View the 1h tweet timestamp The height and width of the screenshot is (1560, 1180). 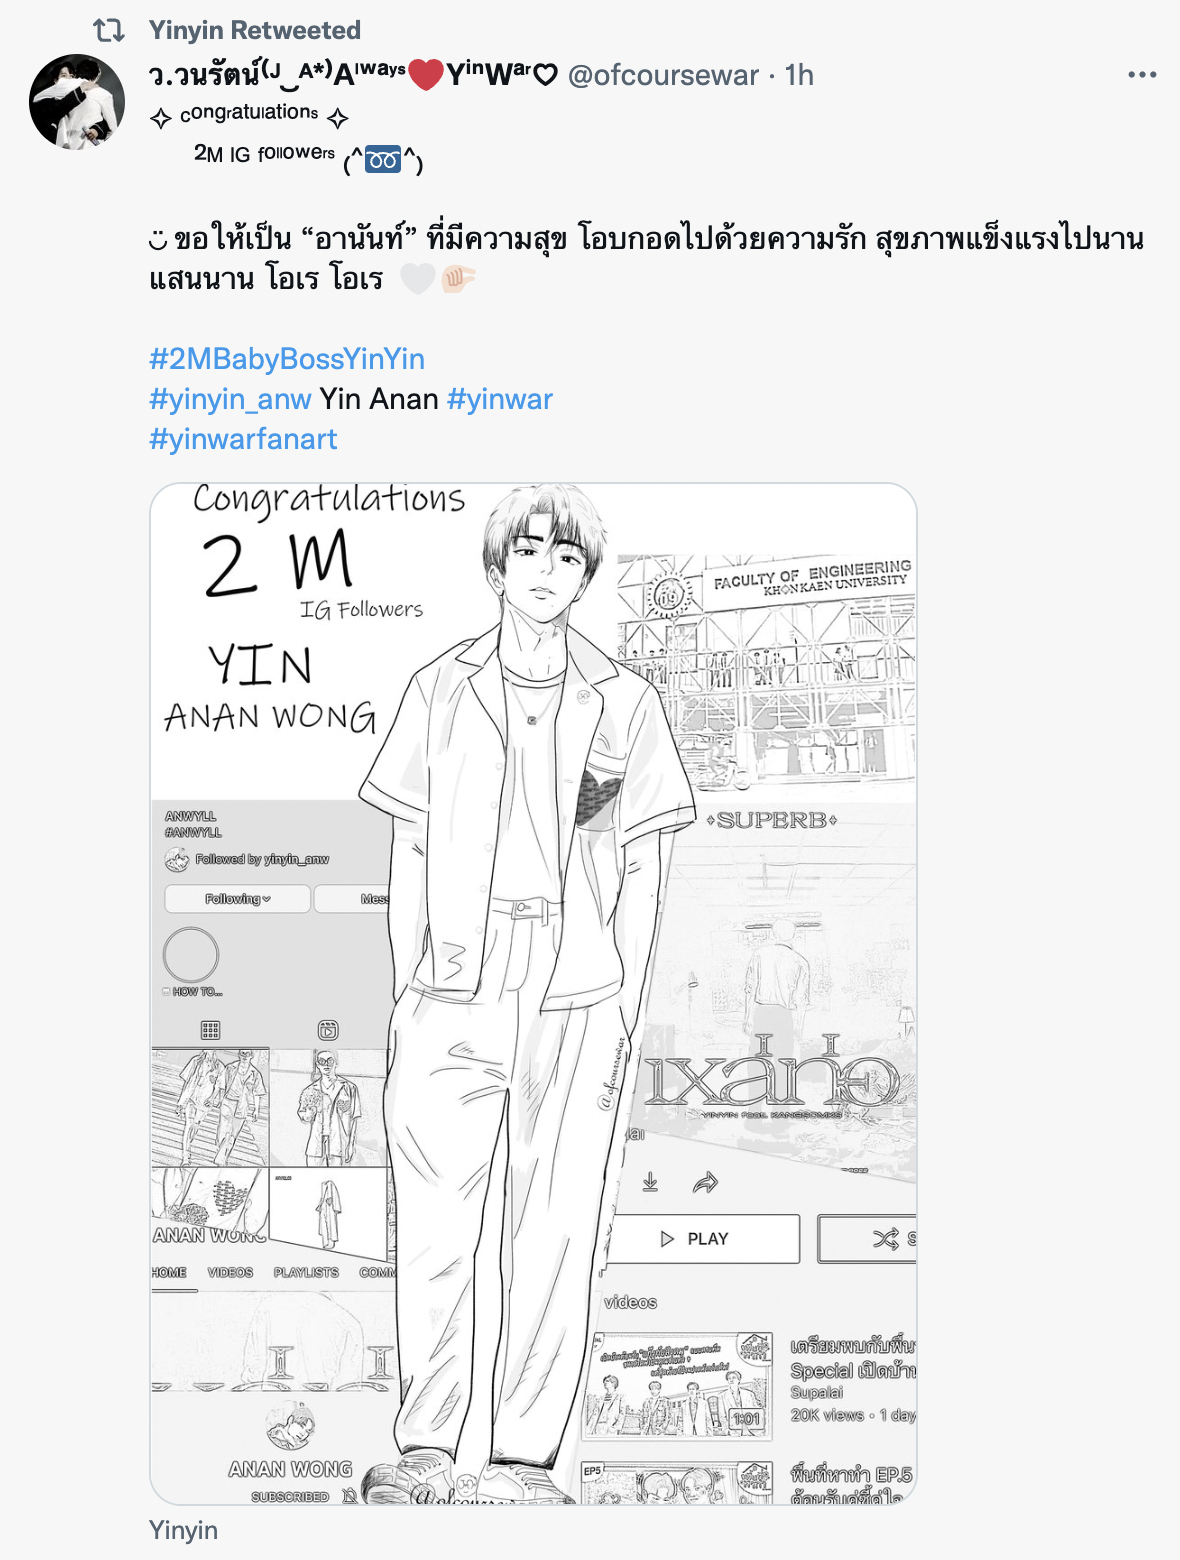coord(799,75)
